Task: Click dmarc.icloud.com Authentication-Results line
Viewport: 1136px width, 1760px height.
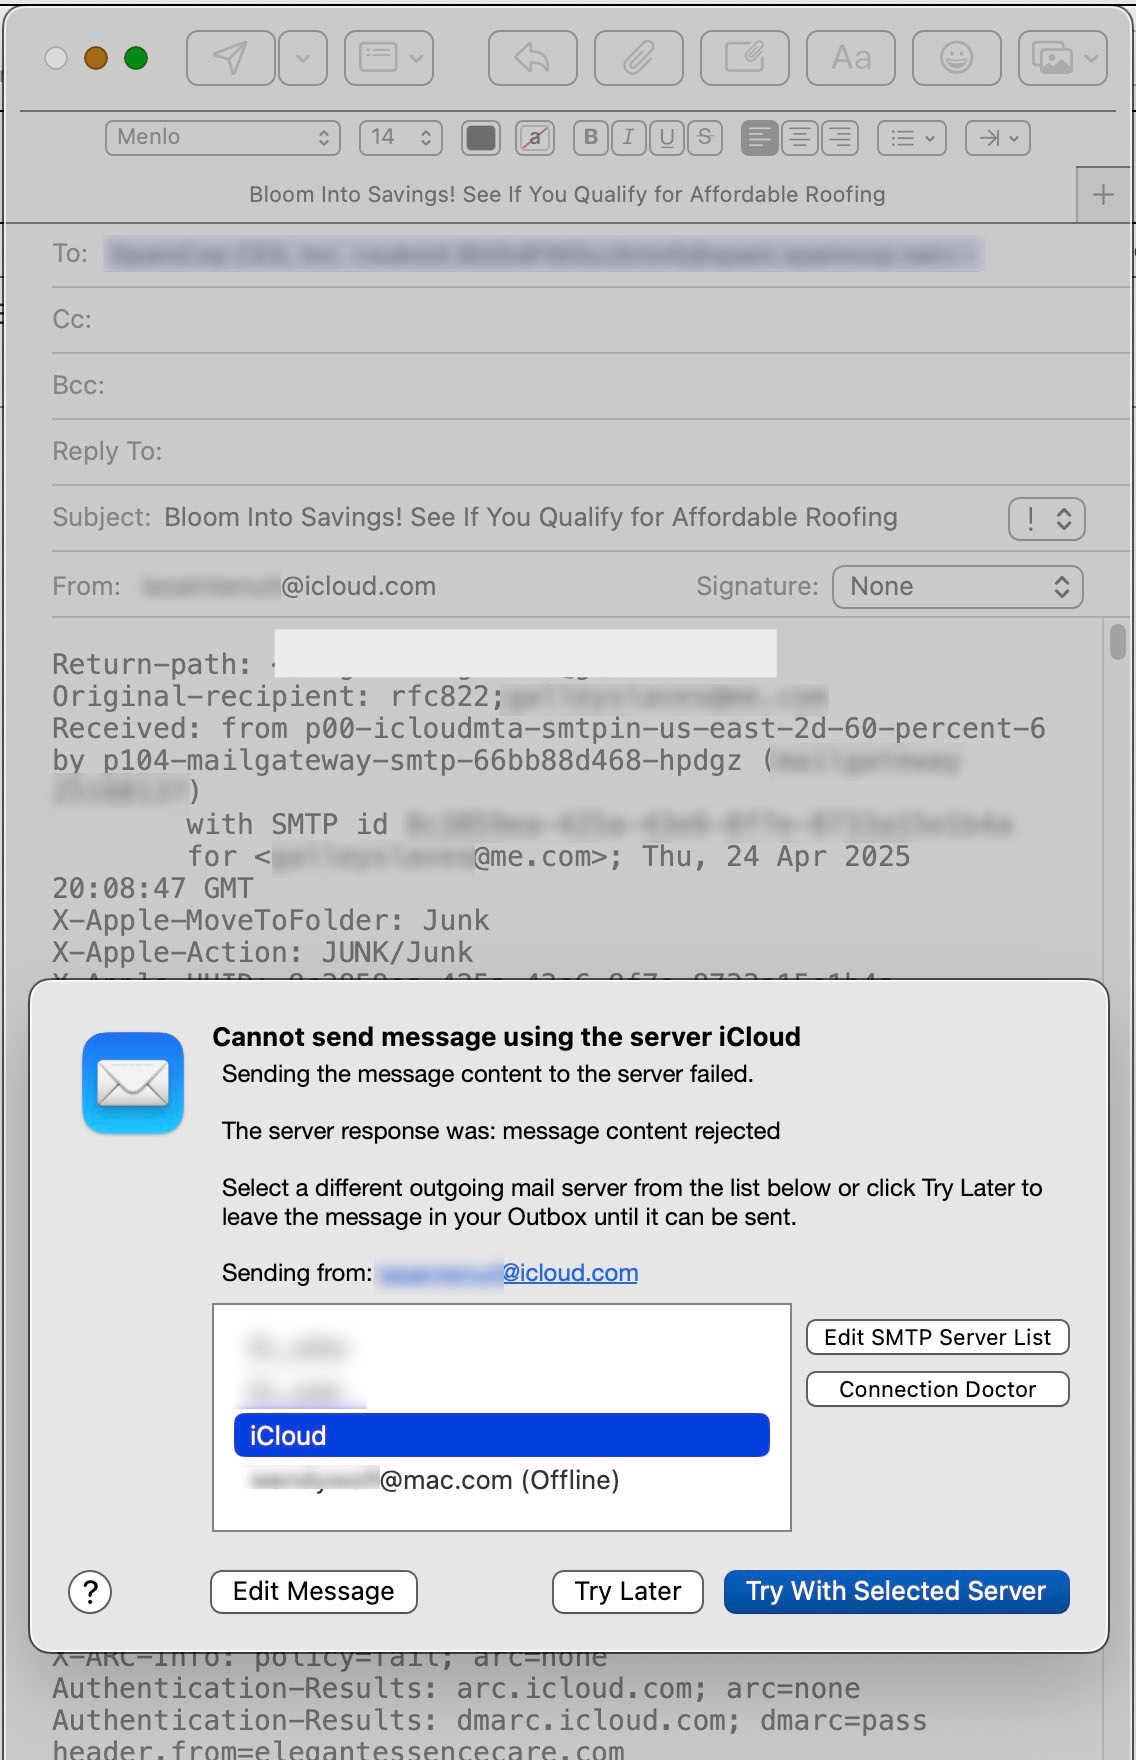Action: click(490, 1720)
